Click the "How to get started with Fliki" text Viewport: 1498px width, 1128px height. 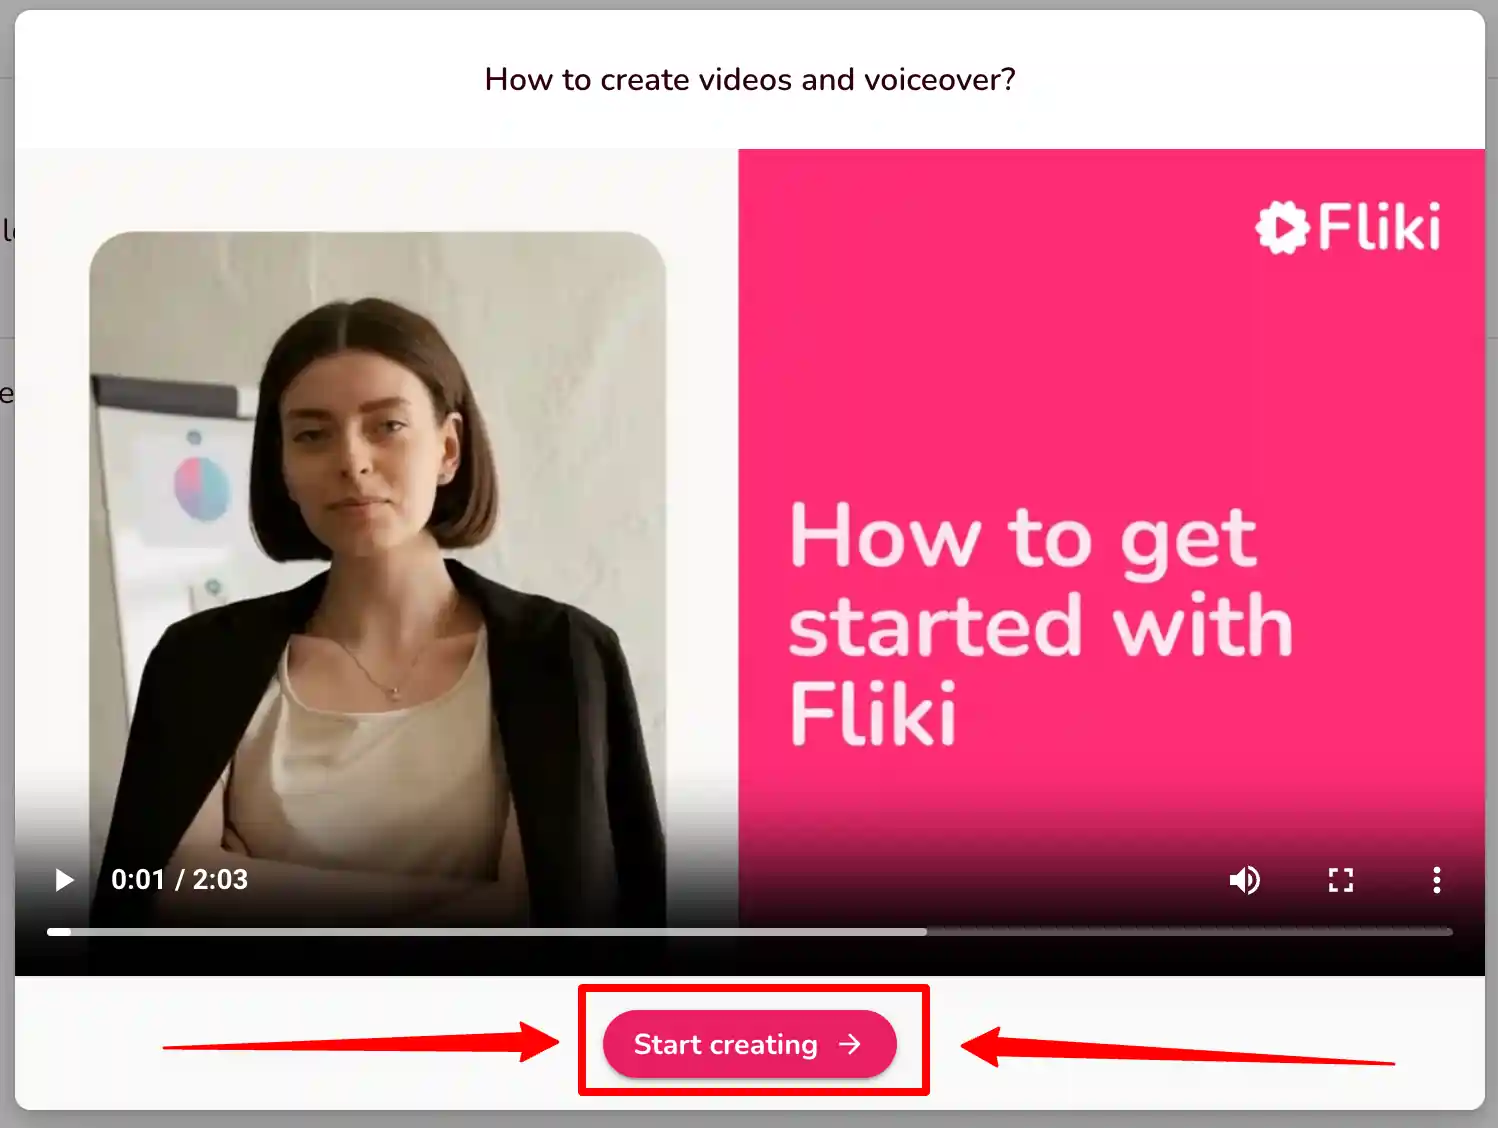coord(1040,625)
